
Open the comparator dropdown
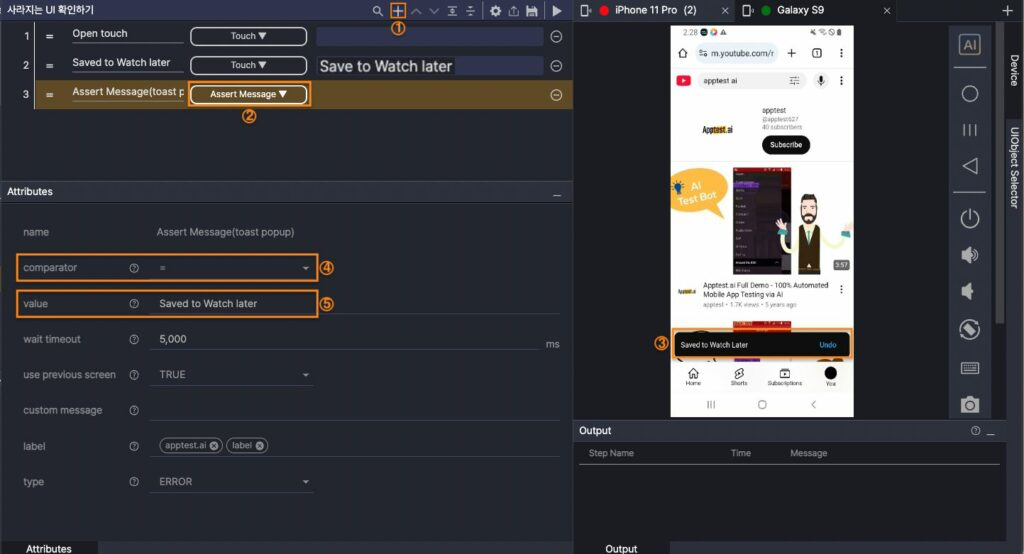point(305,268)
